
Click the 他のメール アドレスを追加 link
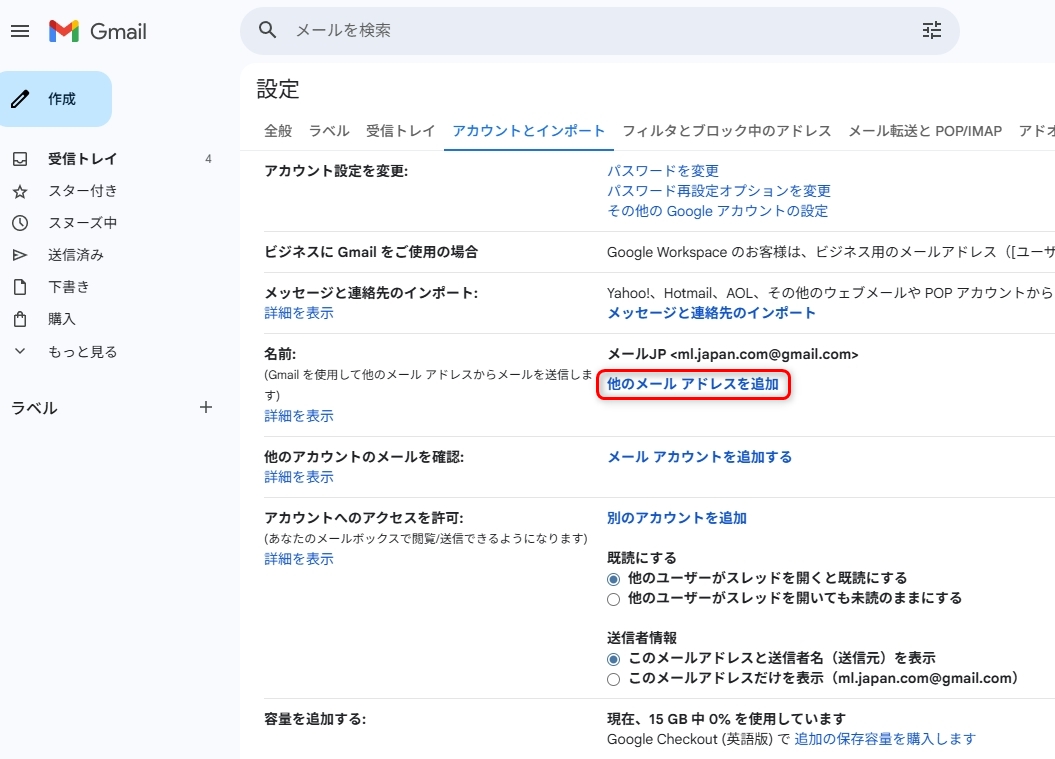point(692,385)
